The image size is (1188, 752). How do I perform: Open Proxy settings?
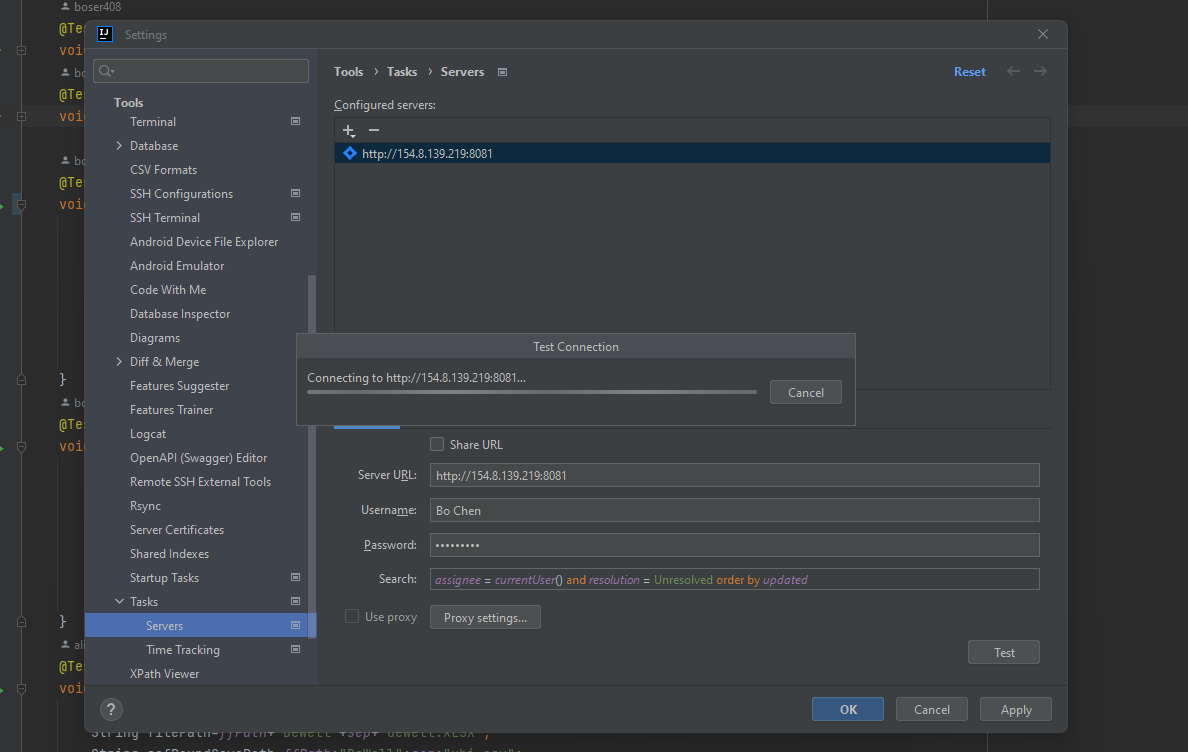pos(485,617)
